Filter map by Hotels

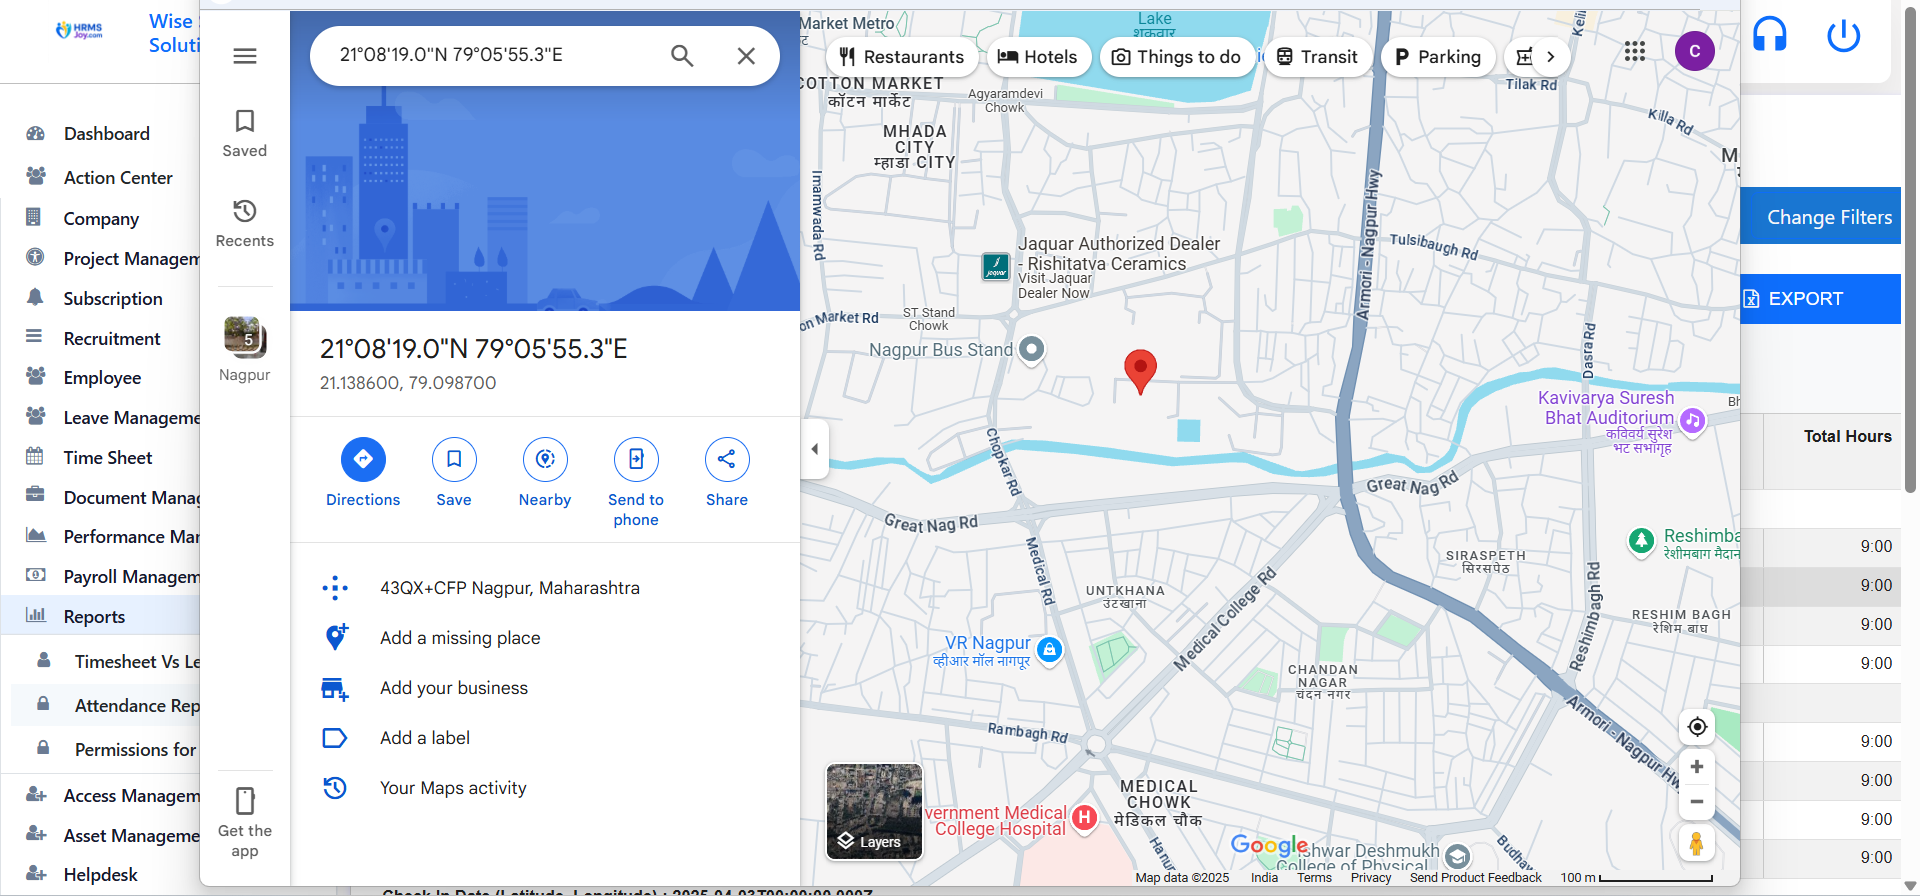click(x=1037, y=57)
